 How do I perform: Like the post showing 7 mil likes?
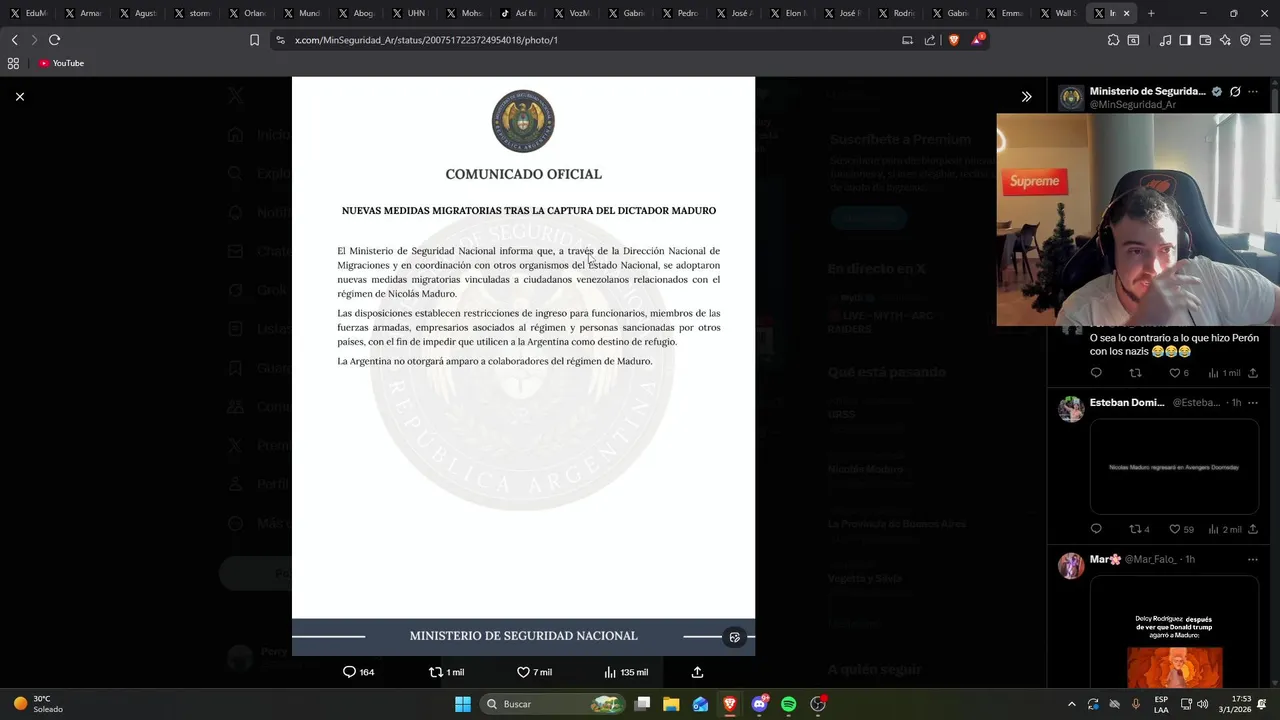coord(534,672)
